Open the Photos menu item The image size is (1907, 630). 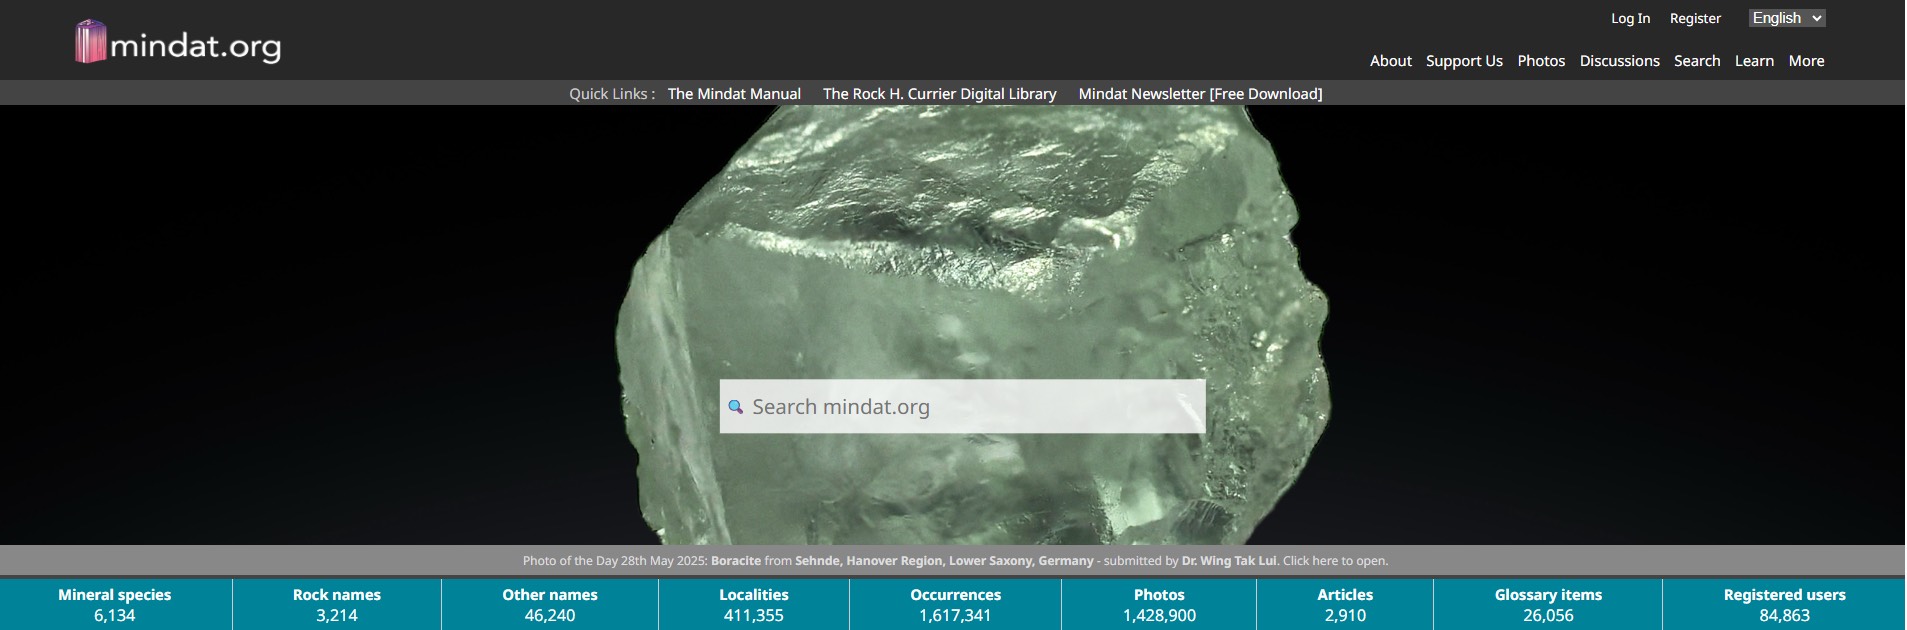(1541, 61)
